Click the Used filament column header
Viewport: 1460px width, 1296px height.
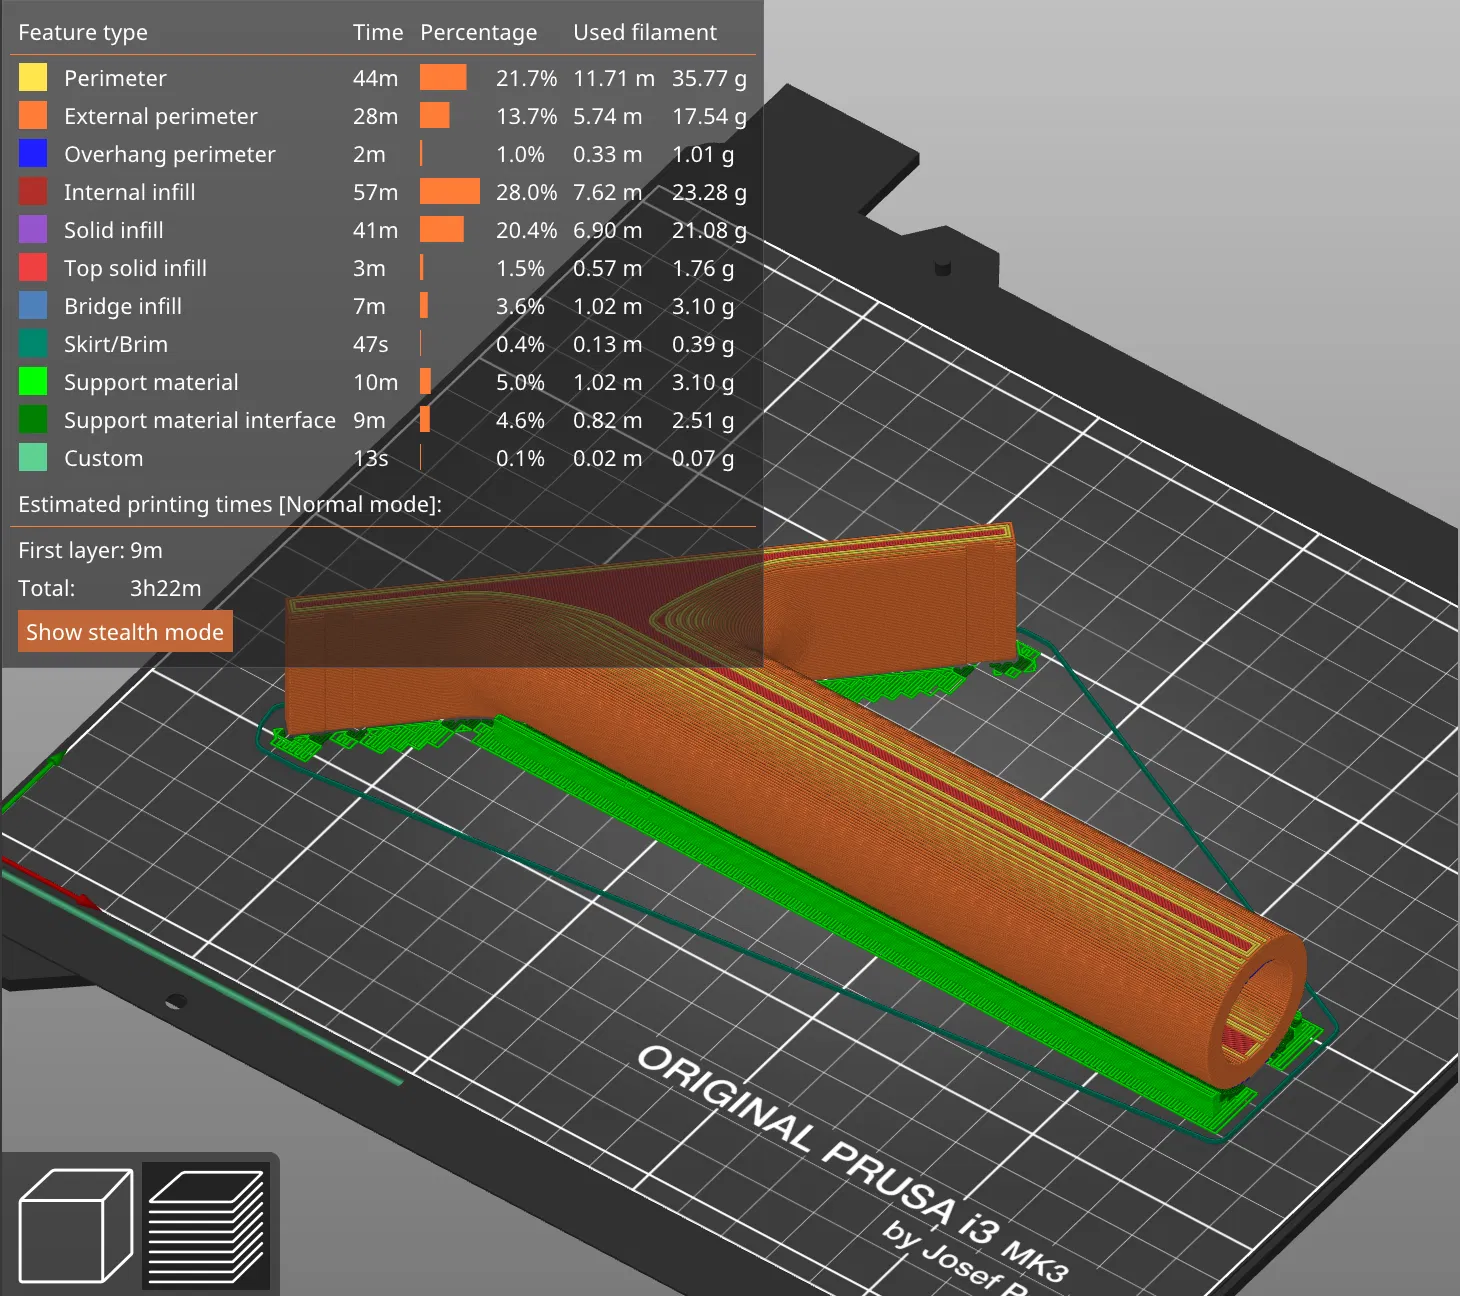pyautogui.click(x=645, y=32)
